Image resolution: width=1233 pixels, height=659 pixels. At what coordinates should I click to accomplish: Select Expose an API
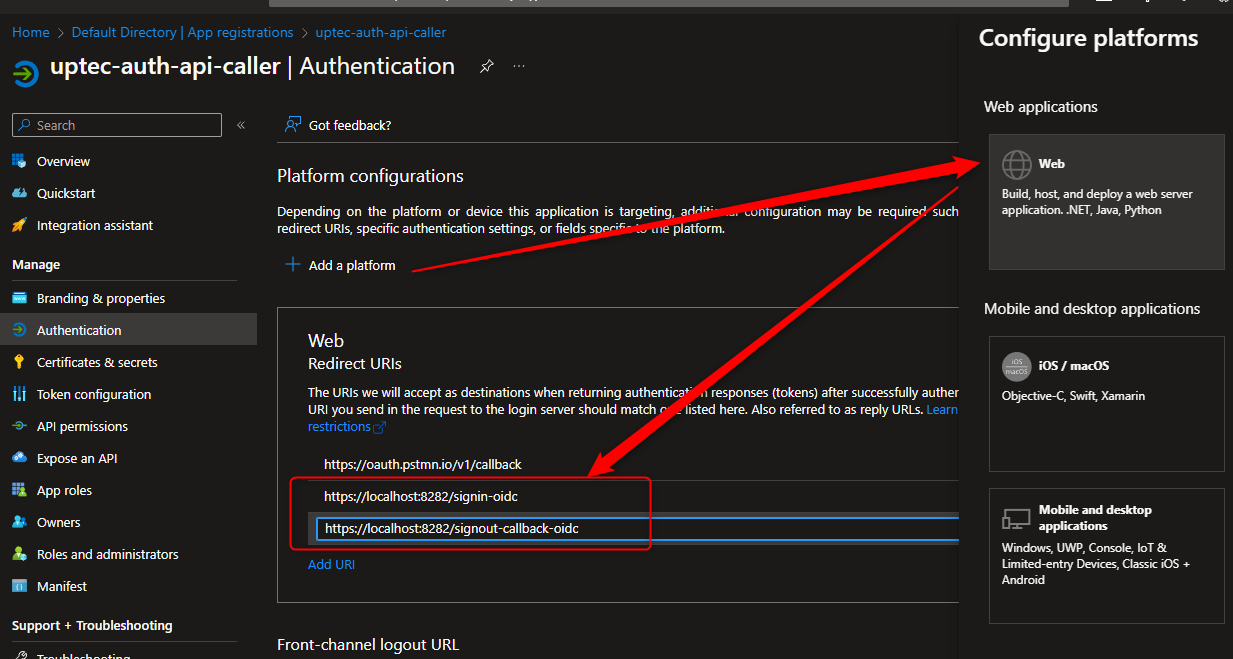[77, 458]
